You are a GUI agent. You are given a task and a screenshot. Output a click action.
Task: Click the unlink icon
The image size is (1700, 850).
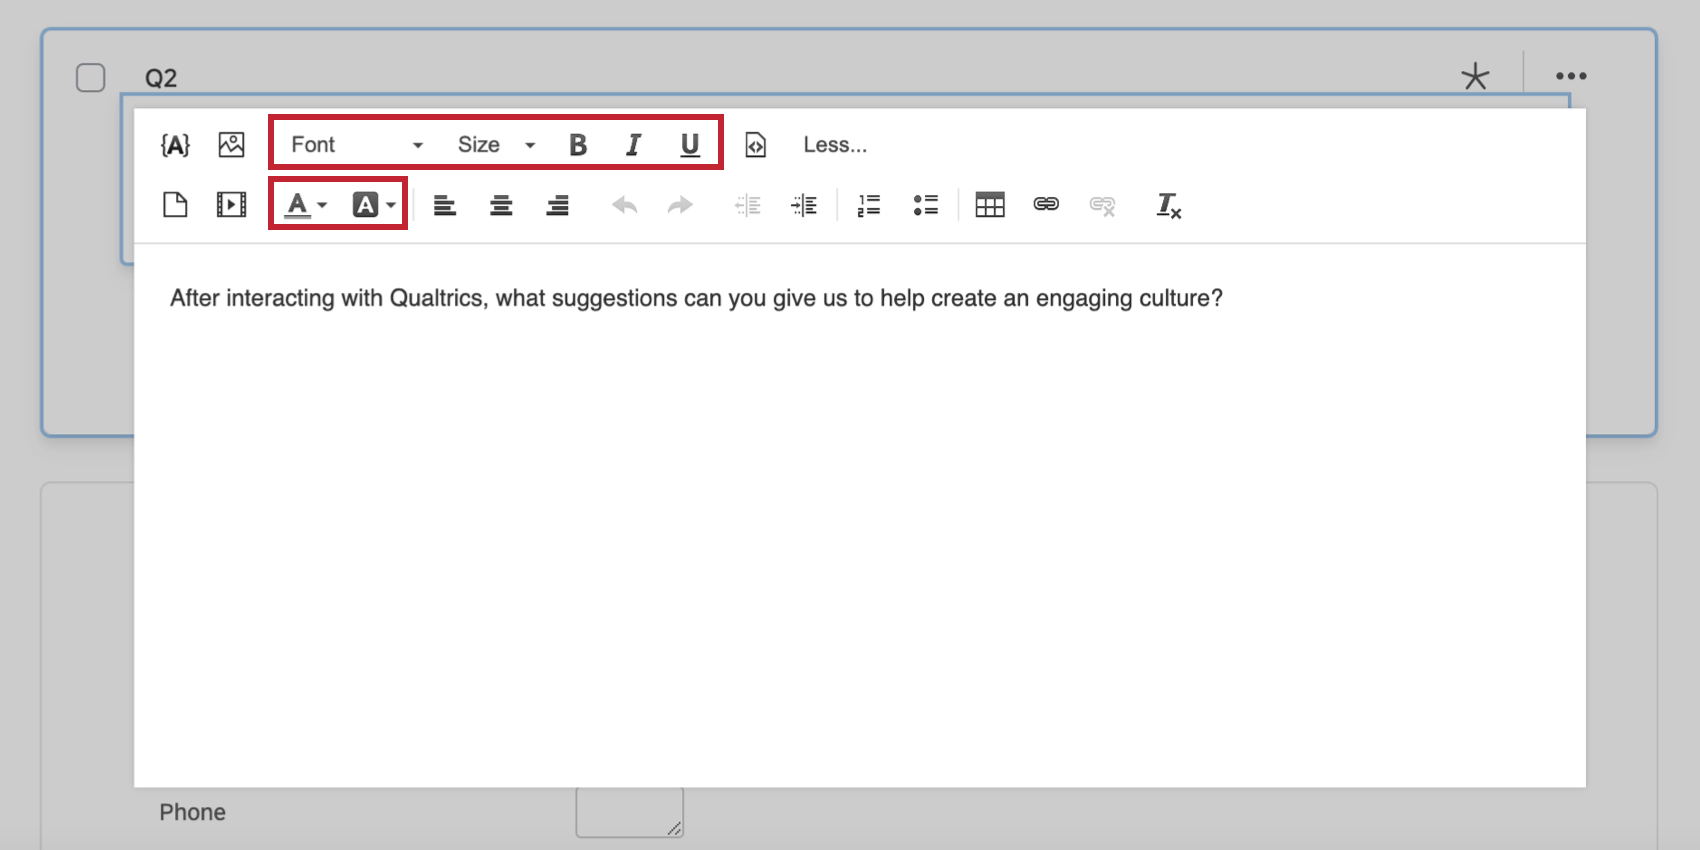click(x=1102, y=205)
